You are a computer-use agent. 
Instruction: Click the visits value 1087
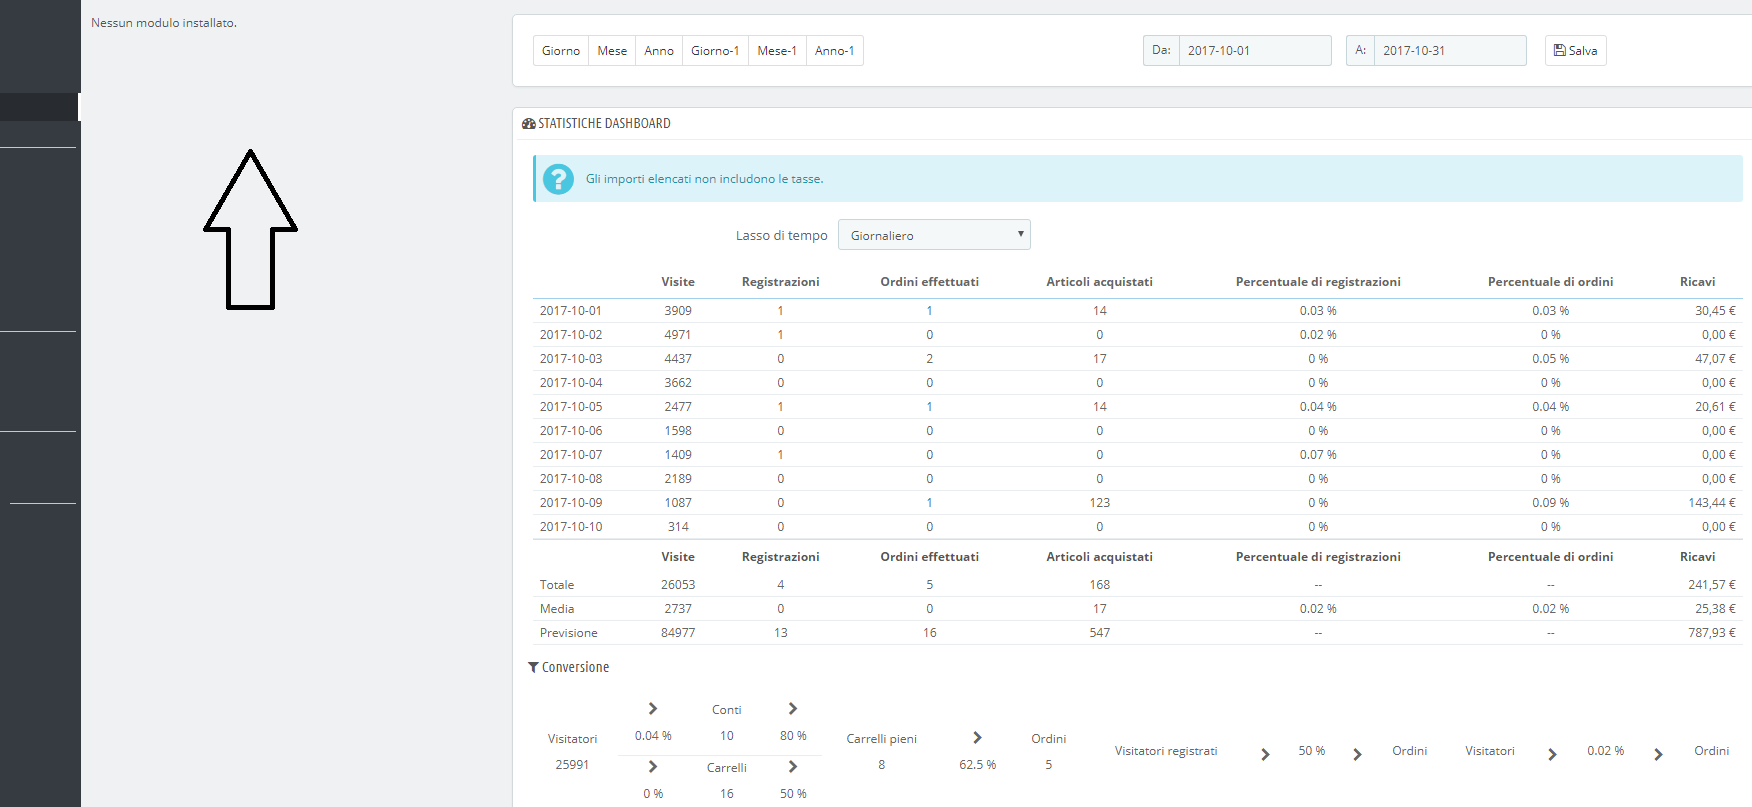tap(678, 503)
